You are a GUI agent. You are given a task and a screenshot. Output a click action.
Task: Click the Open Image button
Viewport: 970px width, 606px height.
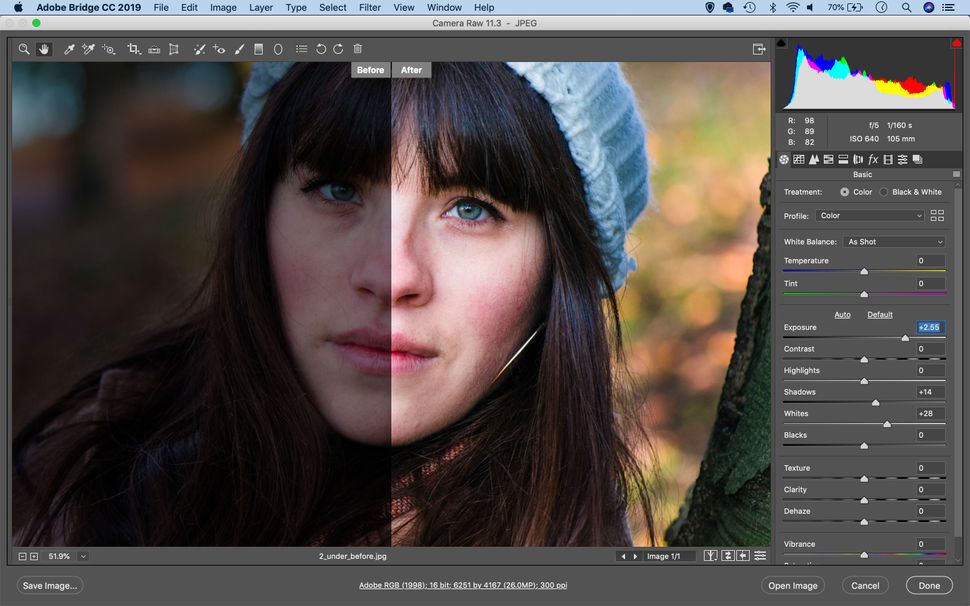click(x=793, y=585)
